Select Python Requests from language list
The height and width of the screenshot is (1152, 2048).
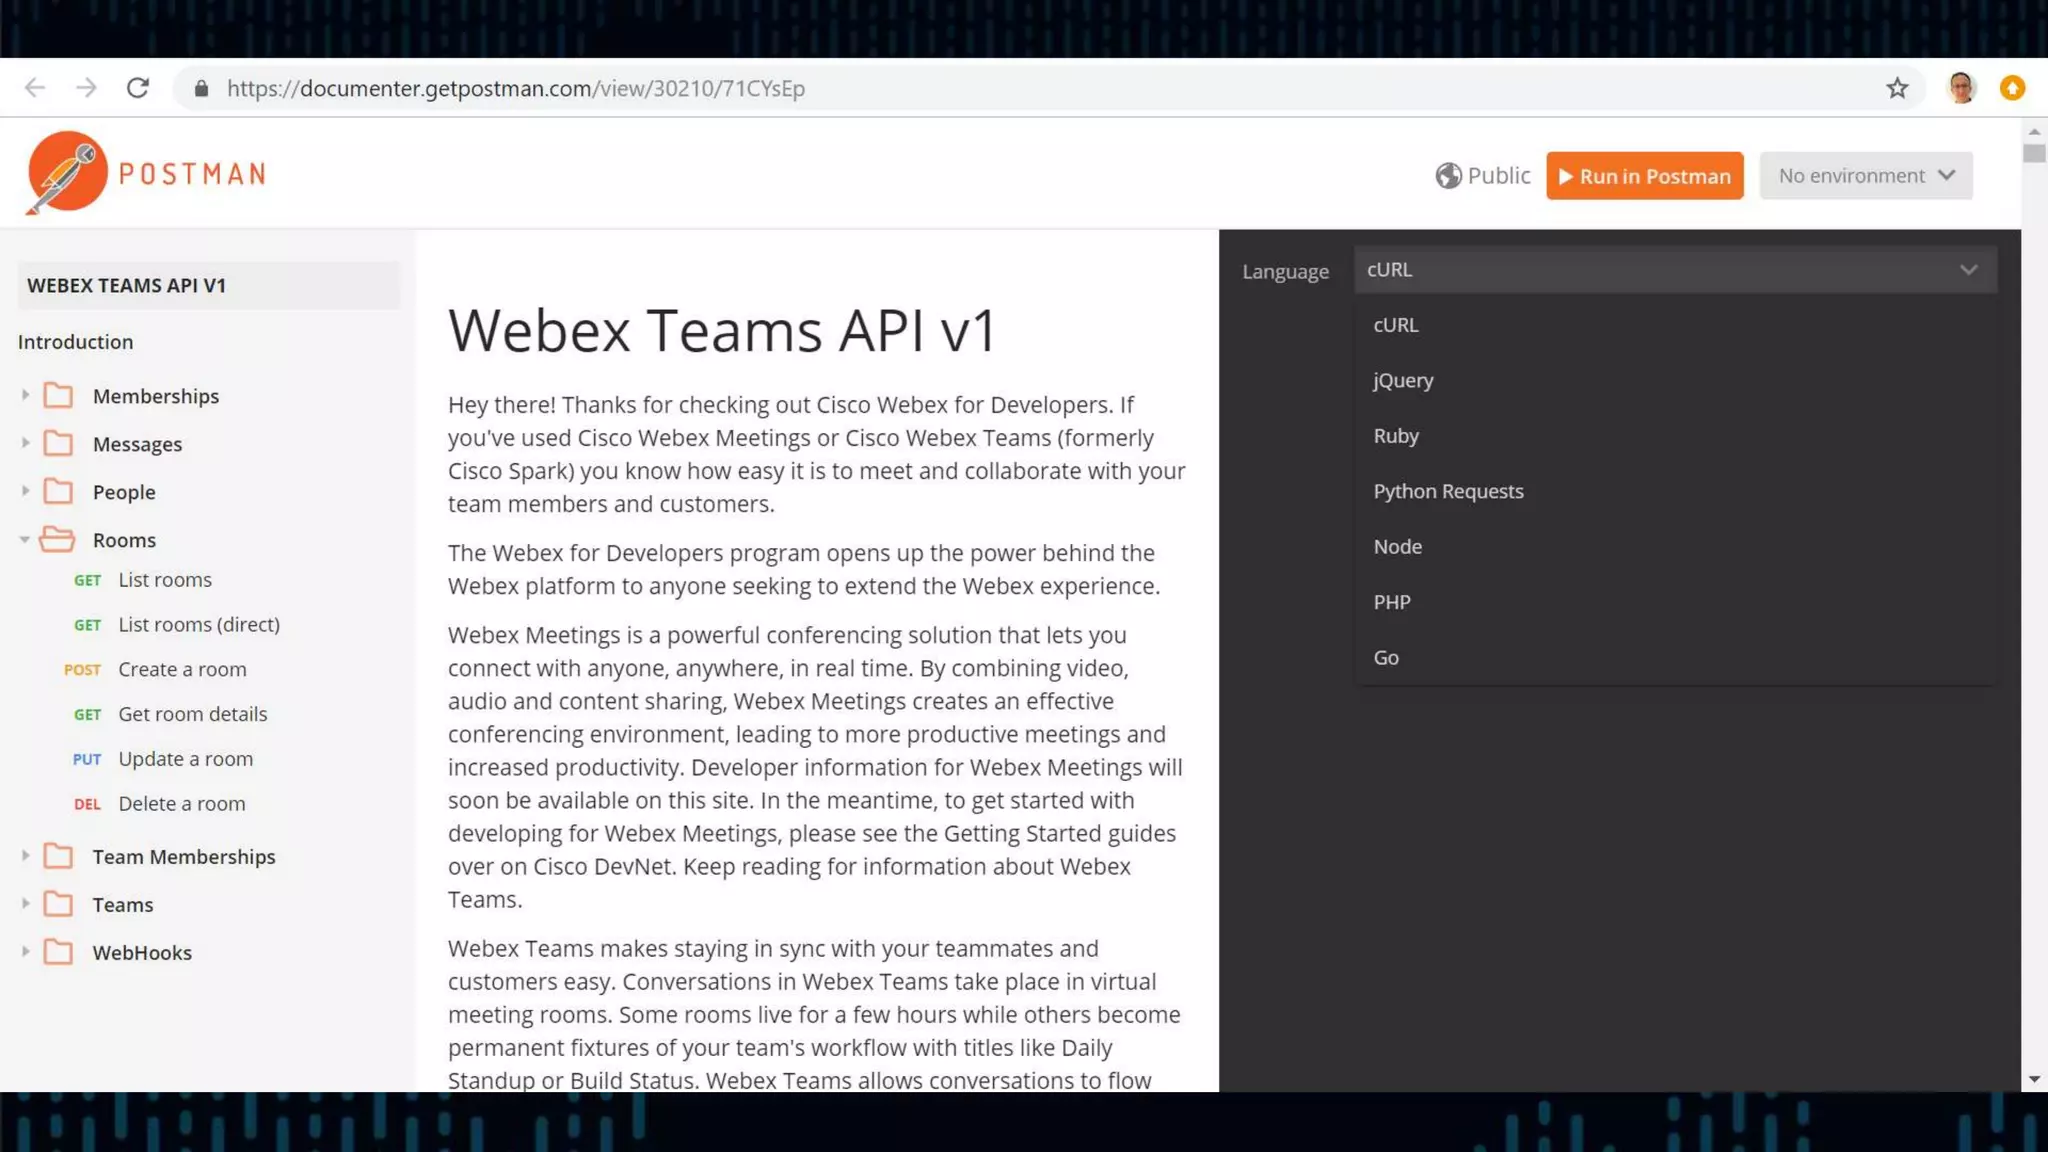click(1448, 491)
